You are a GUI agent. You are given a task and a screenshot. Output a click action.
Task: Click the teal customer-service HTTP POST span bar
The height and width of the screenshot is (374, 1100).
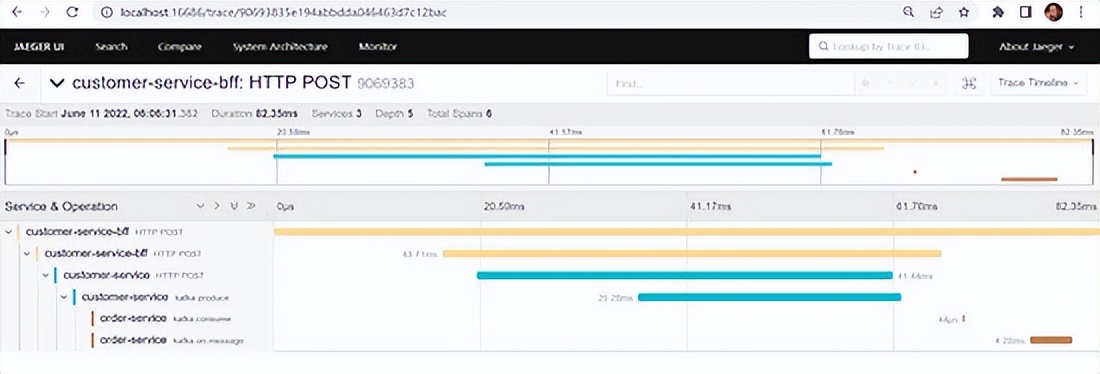pos(685,275)
